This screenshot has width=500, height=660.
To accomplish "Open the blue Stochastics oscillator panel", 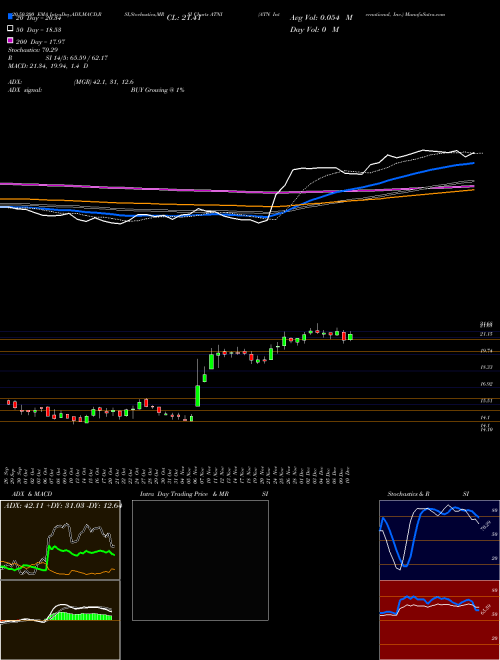I will pyautogui.click(x=439, y=540).
